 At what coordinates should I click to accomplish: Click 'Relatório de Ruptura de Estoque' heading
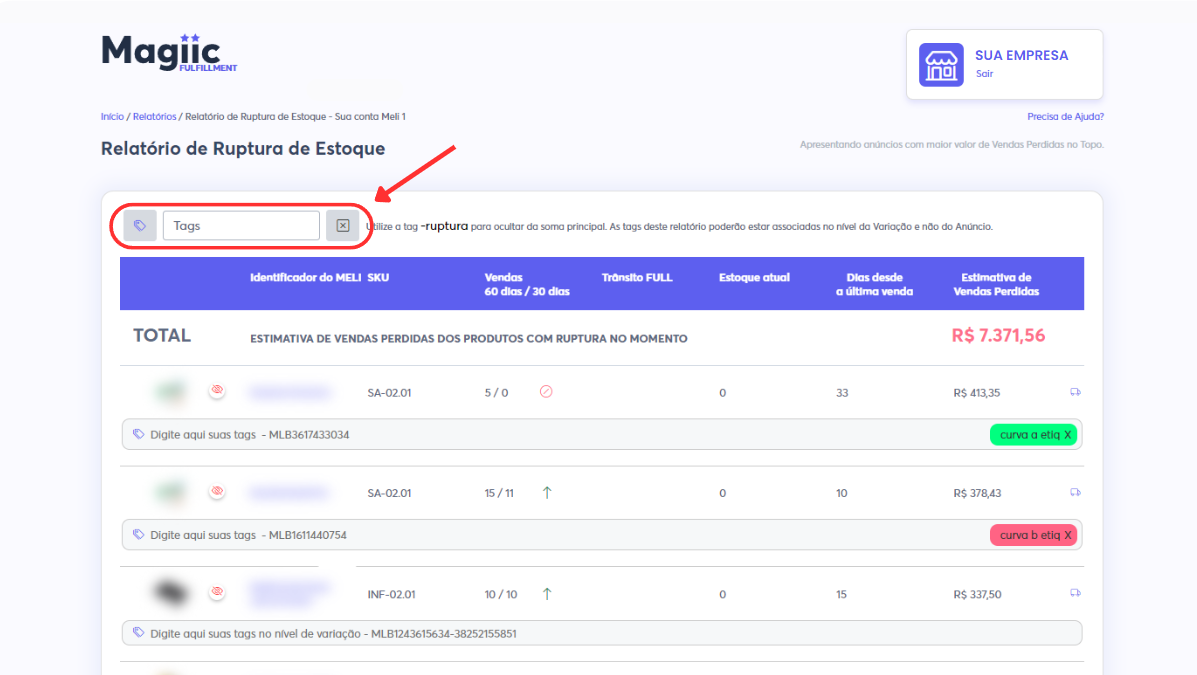(243, 148)
